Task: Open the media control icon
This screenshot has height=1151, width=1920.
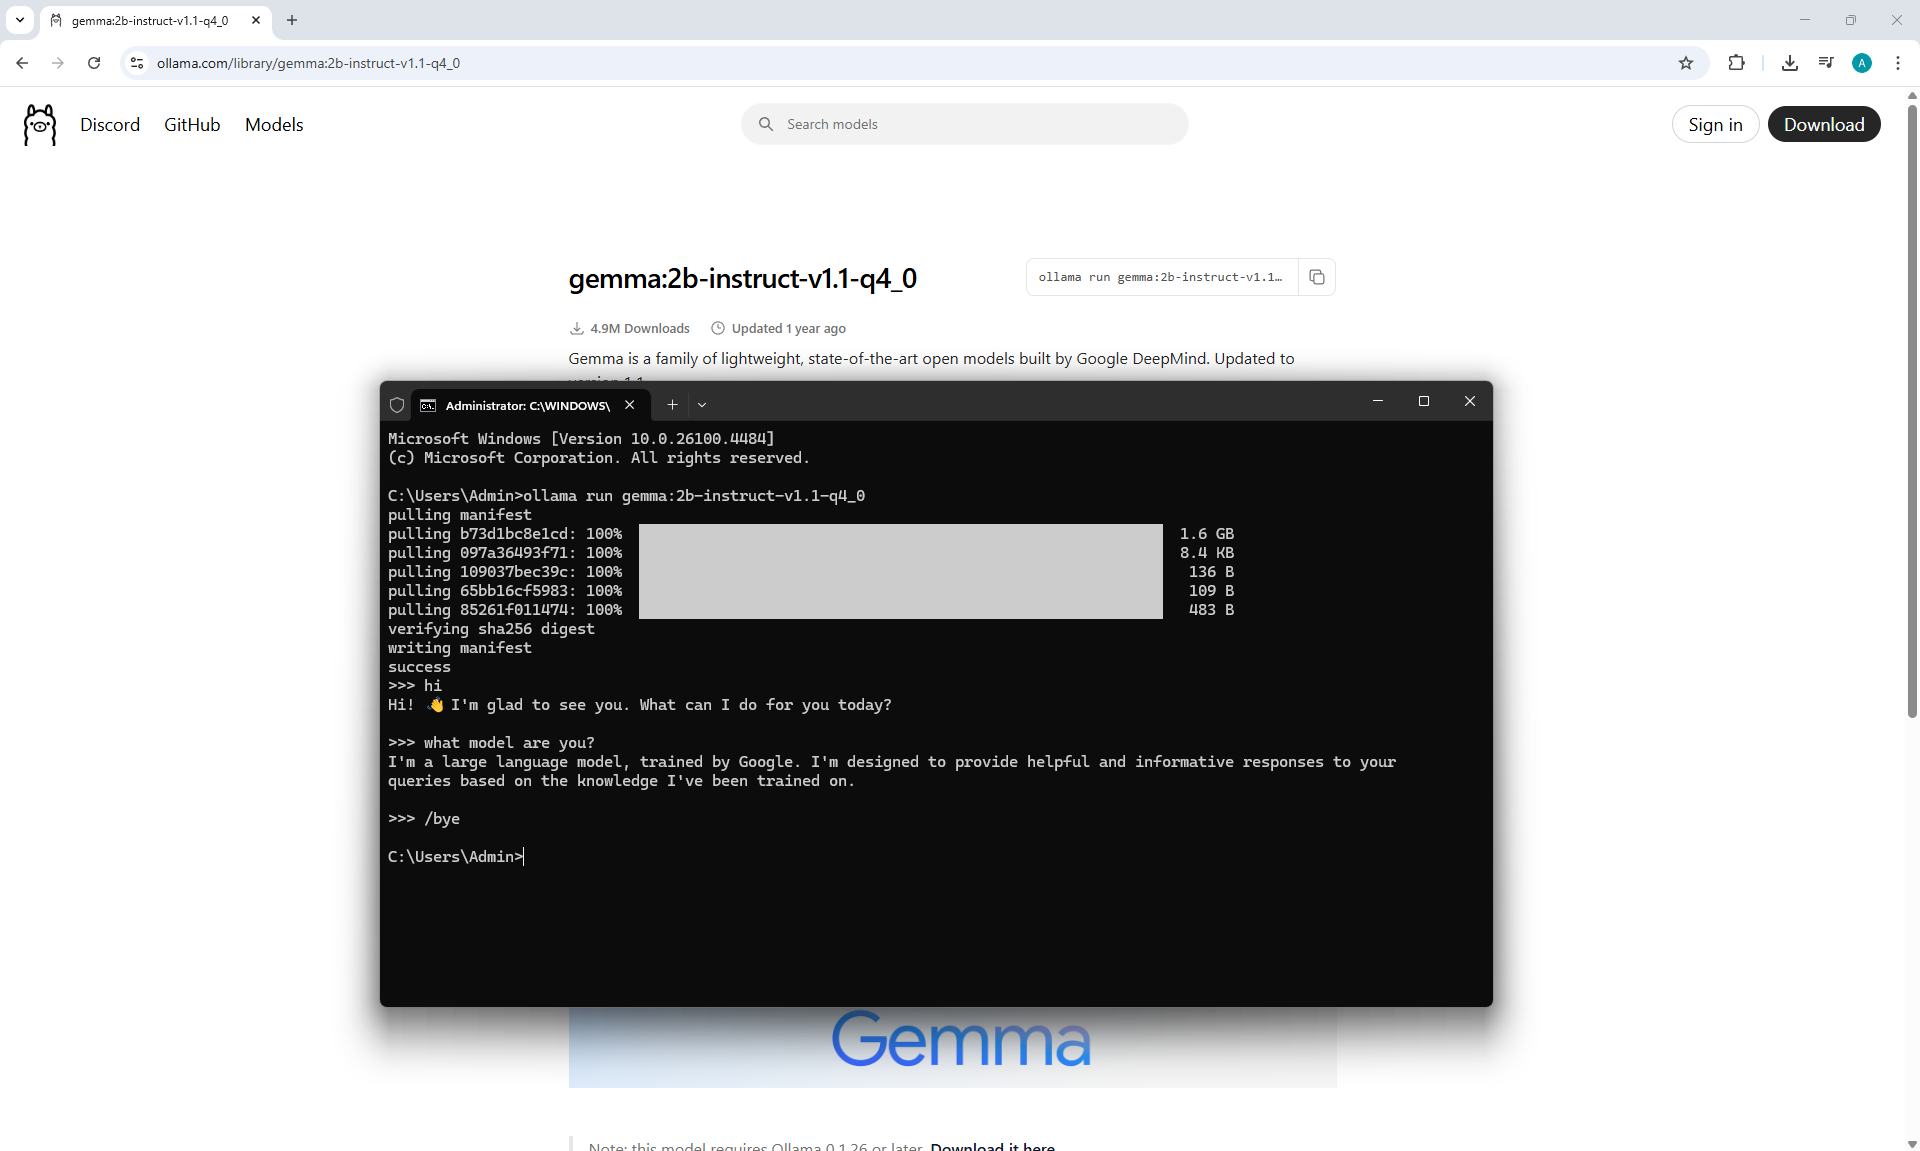Action: (1826, 63)
